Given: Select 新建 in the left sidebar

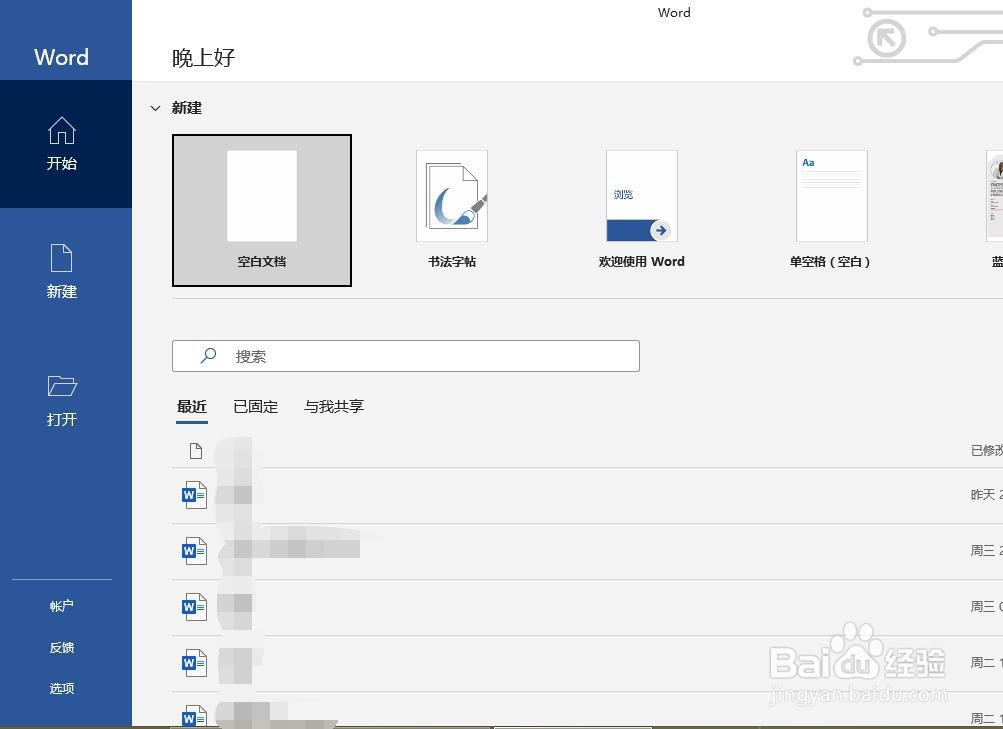Looking at the screenshot, I should pyautogui.click(x=62, y=272).
